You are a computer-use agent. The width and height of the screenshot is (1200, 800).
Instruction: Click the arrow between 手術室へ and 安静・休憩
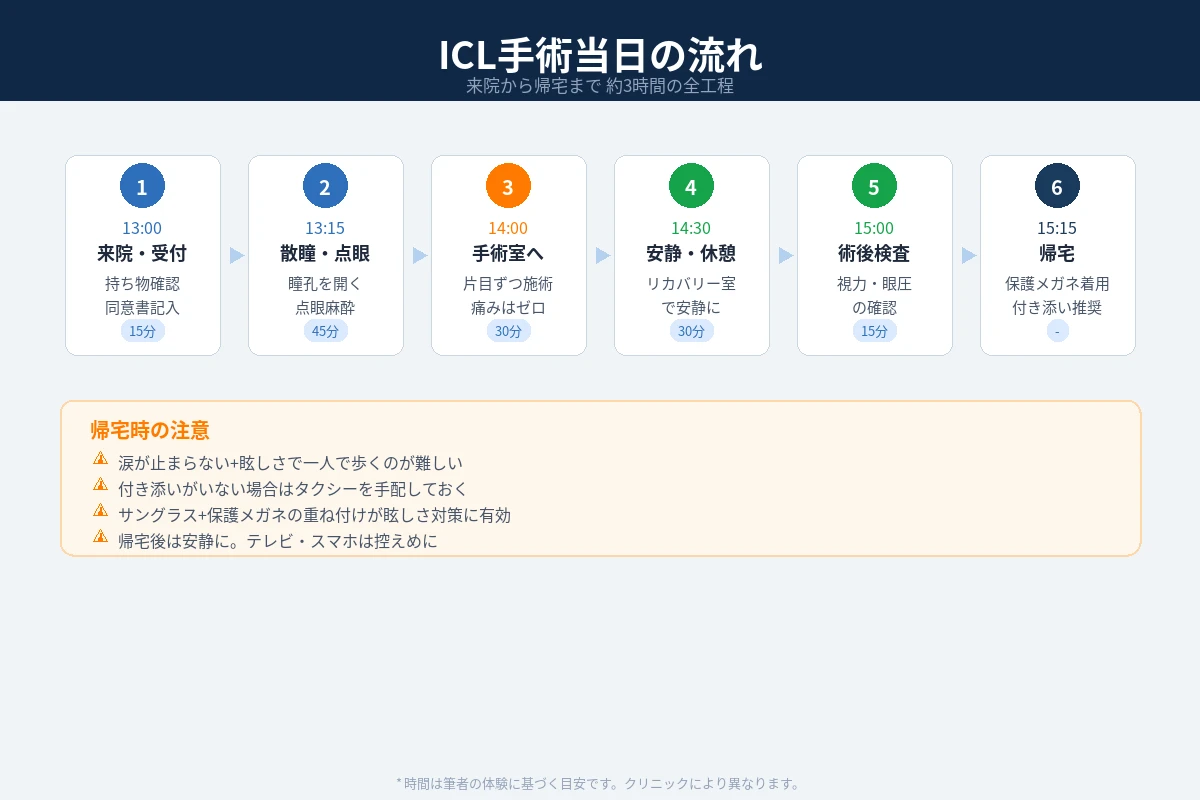click(x=600, y=255)
